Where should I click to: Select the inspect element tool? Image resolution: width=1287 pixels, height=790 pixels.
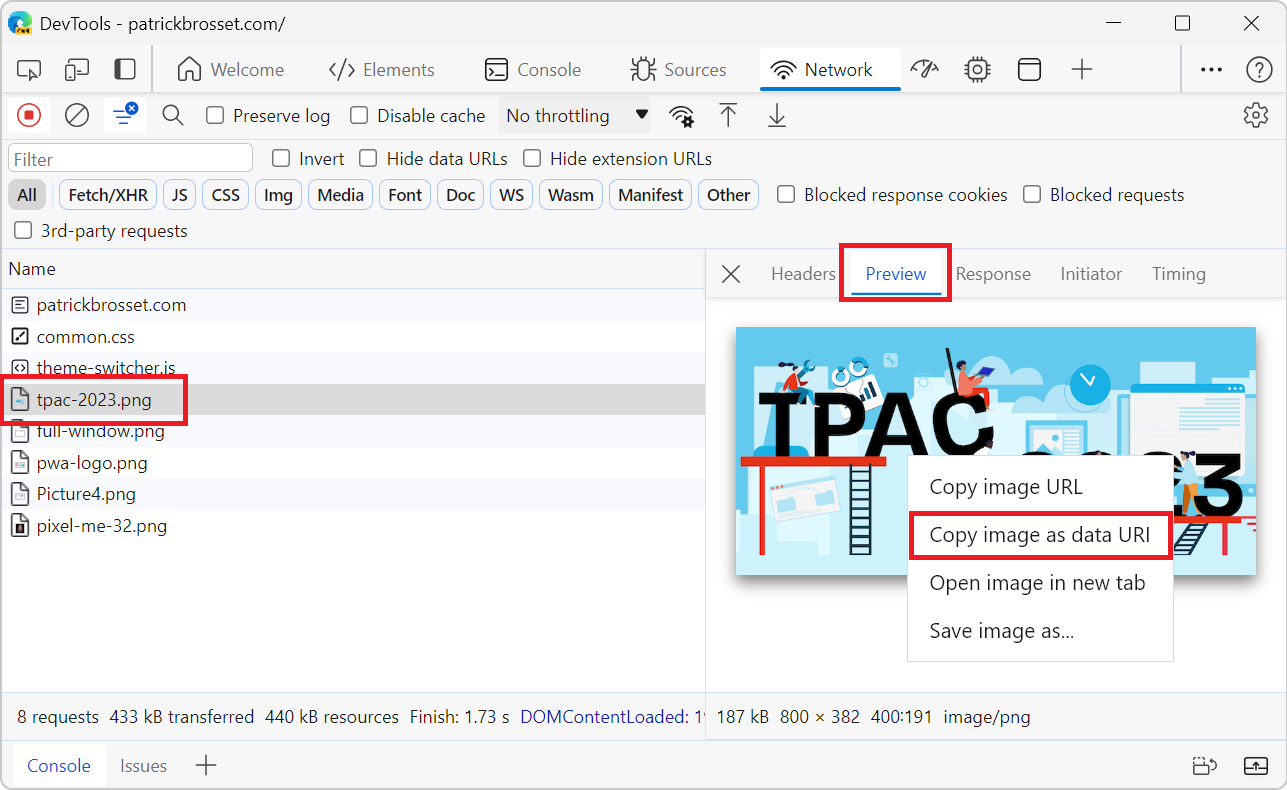click(x=28, y=68)
